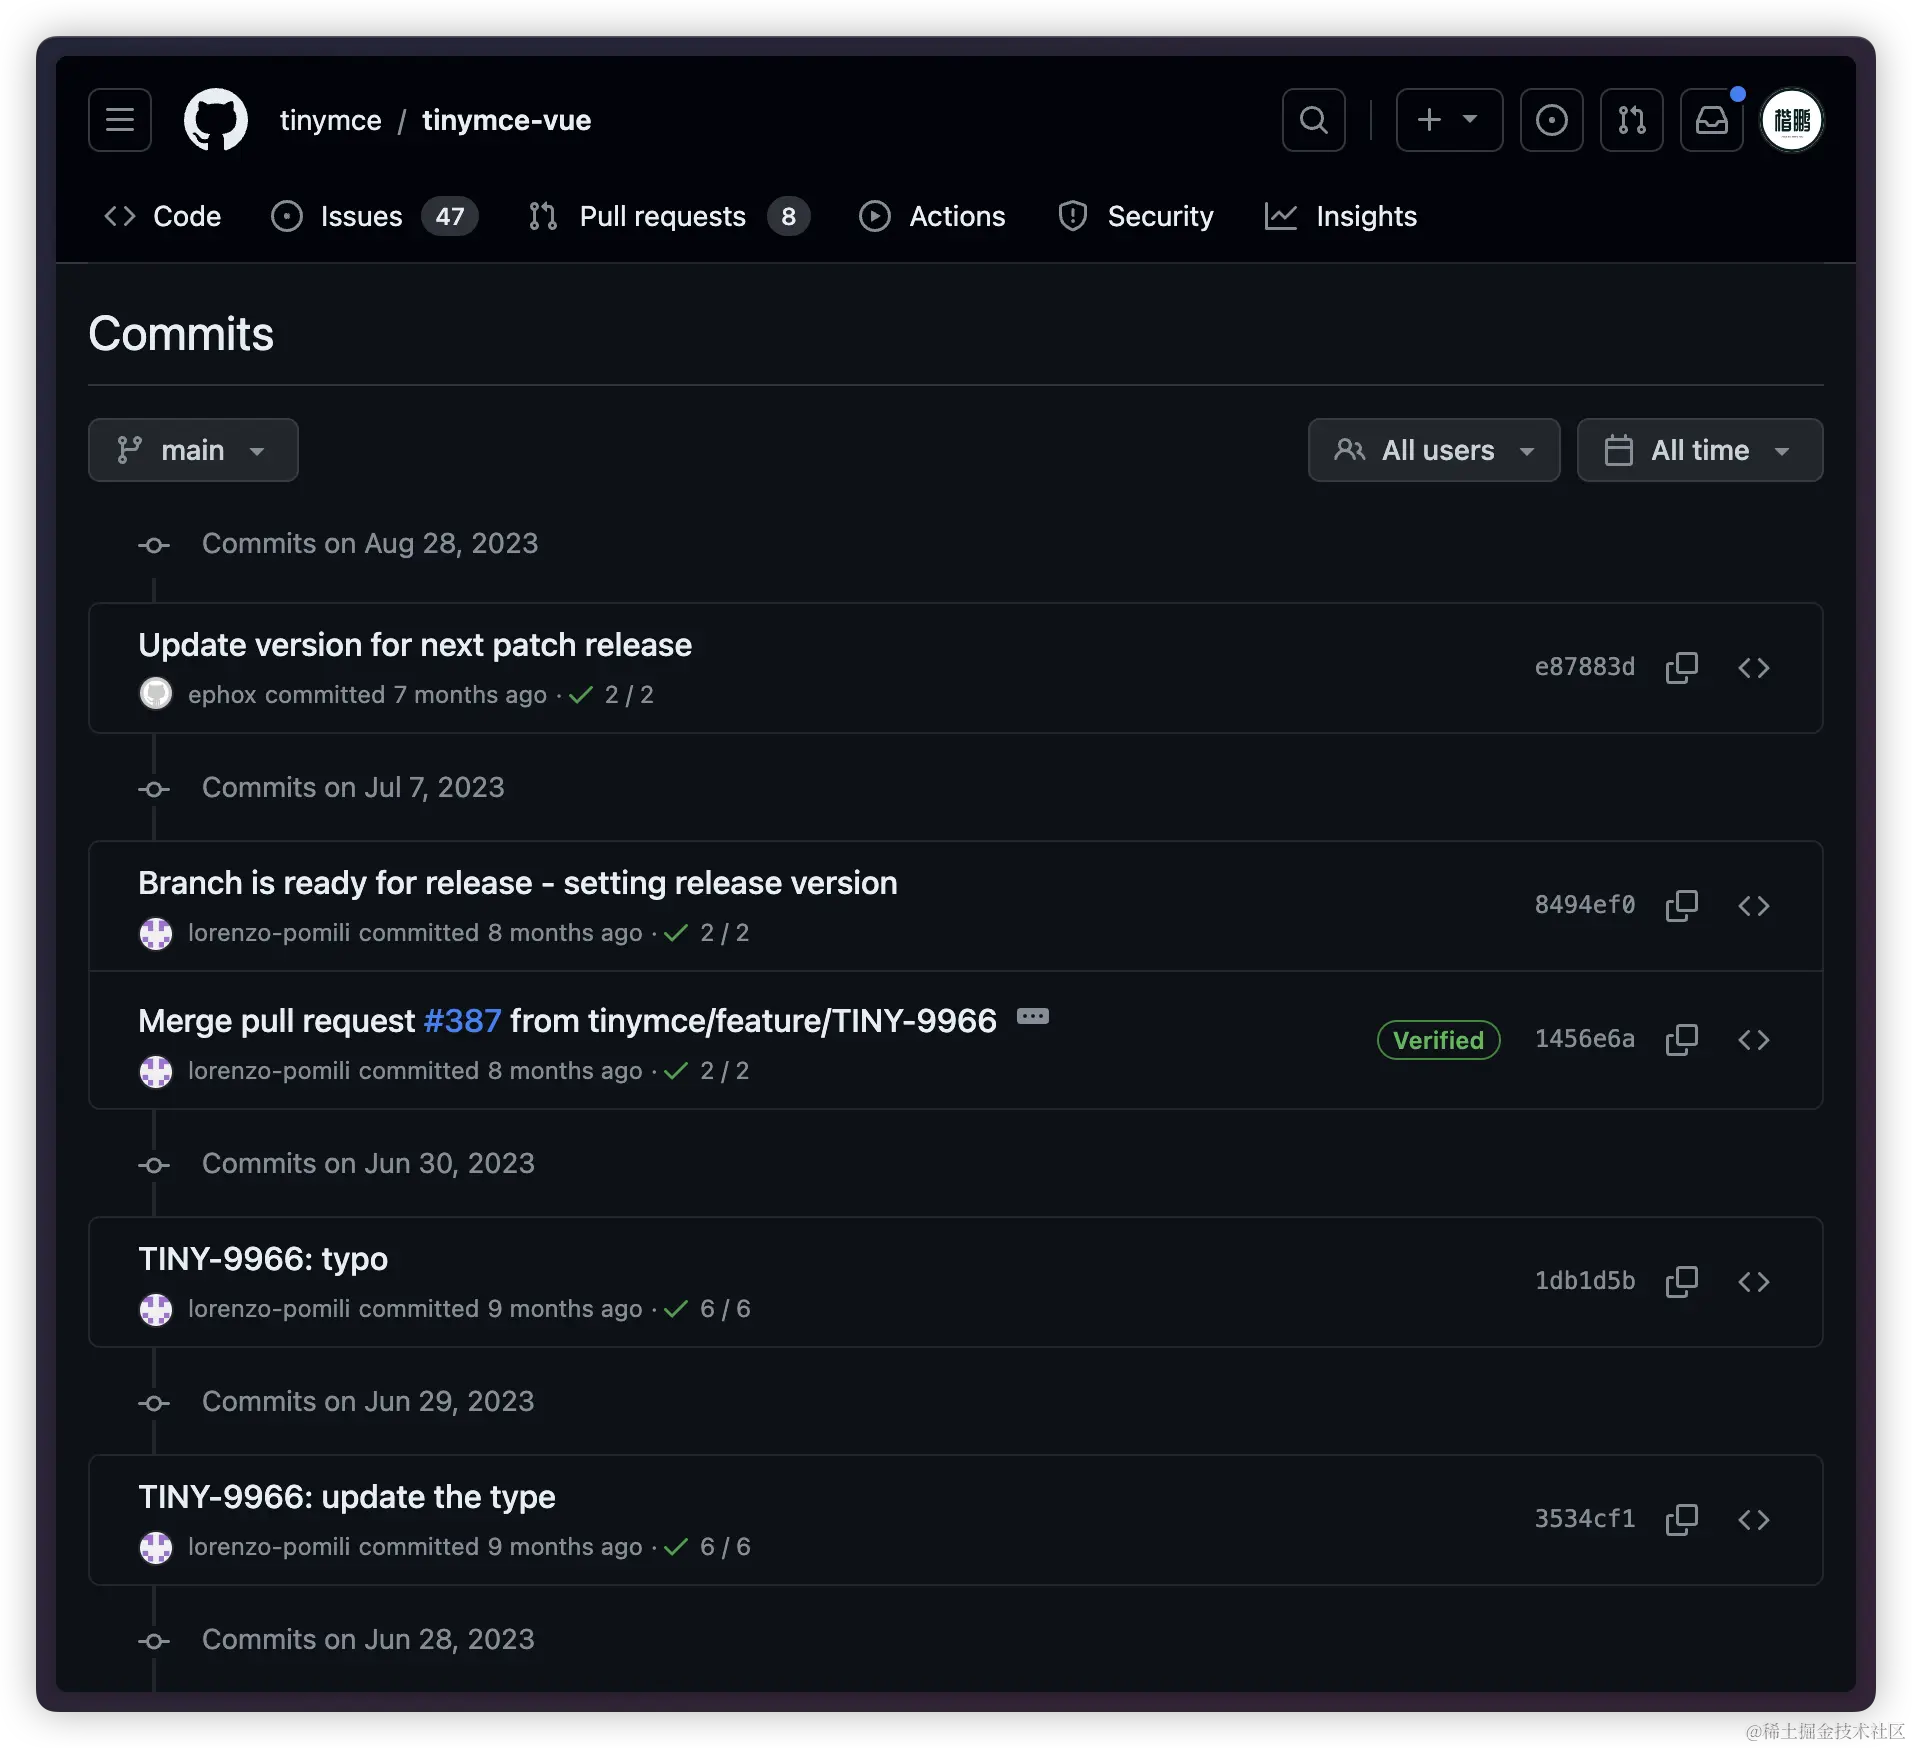Open your pull requests header icon

tap(1632, 120)
